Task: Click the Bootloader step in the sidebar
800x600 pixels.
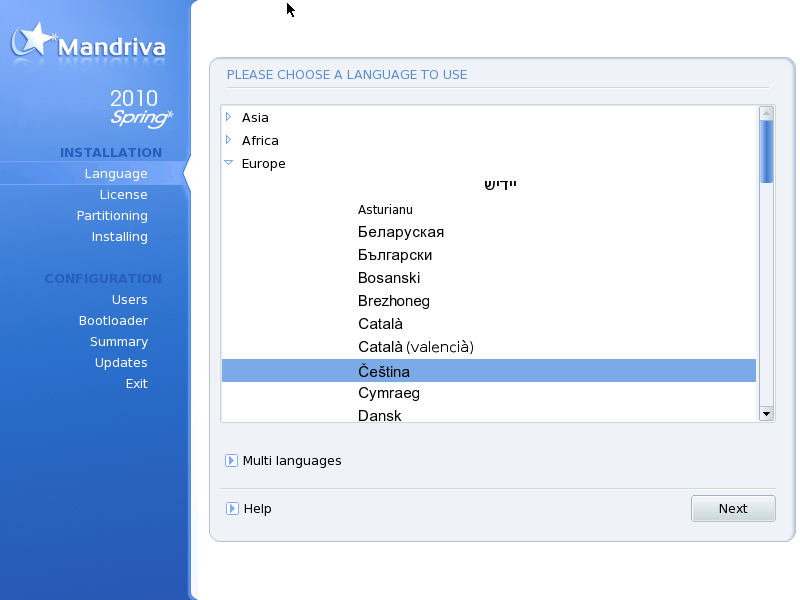Action: pos(113,320)
